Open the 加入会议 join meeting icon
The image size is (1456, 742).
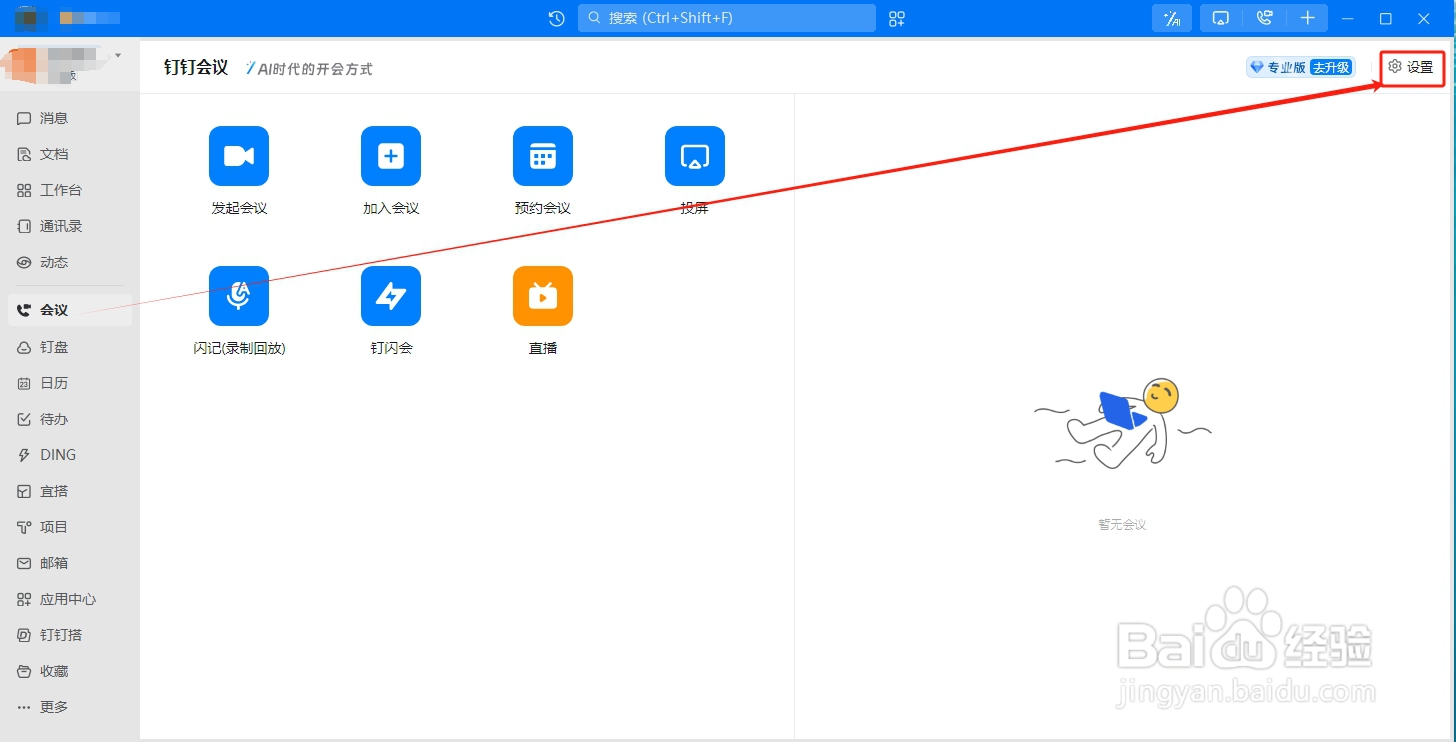[391, 156]
